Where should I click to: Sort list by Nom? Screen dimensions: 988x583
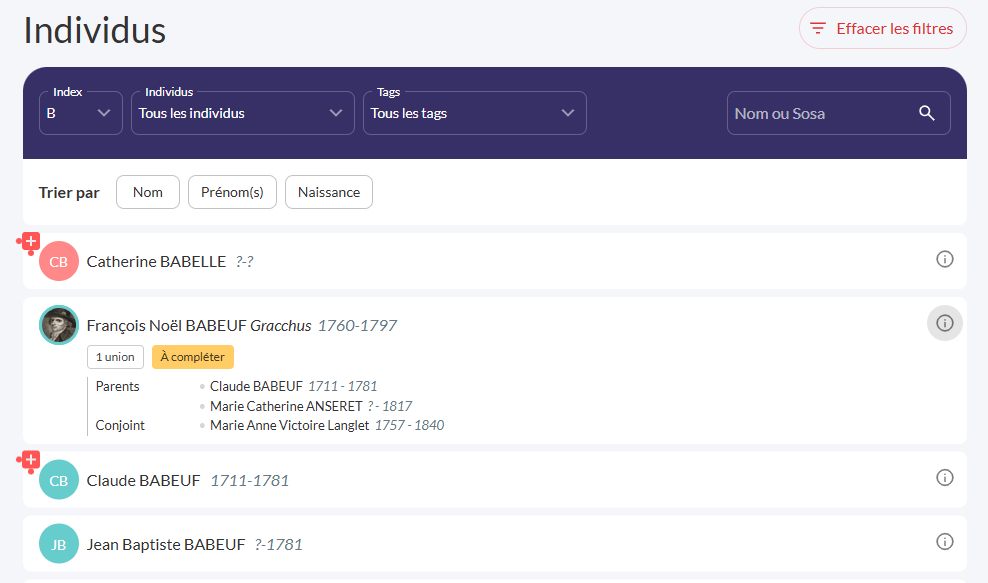(148, 192)
